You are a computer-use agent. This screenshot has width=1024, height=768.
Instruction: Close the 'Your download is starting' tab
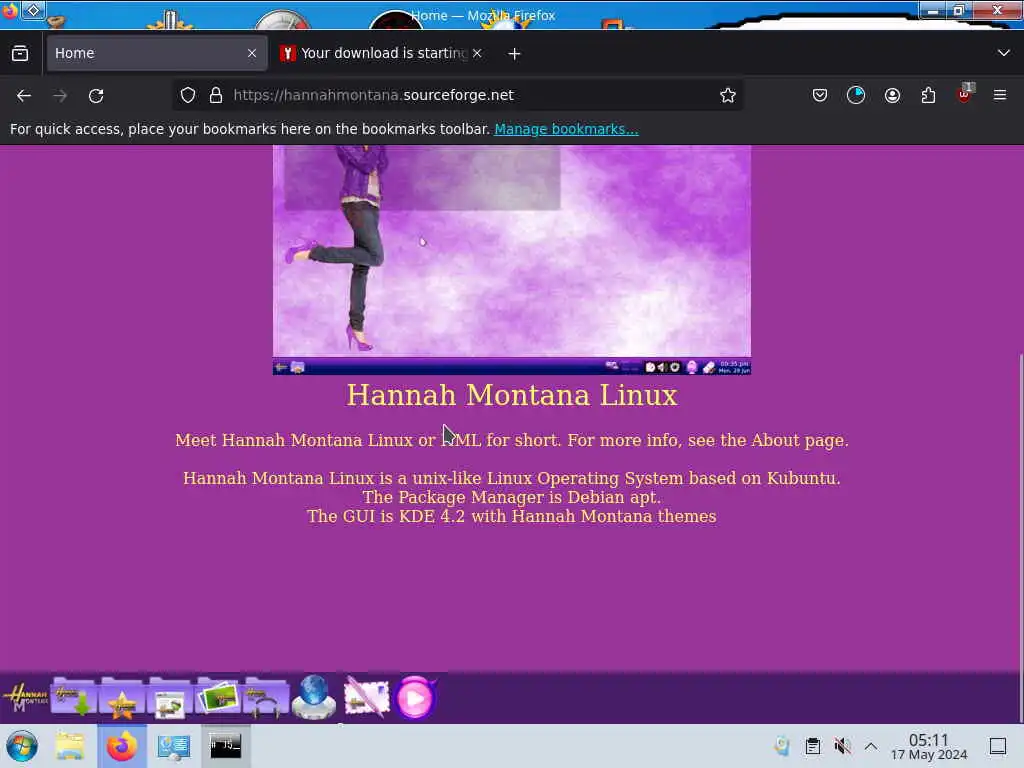pyautogui.click(x=477, y=53)
